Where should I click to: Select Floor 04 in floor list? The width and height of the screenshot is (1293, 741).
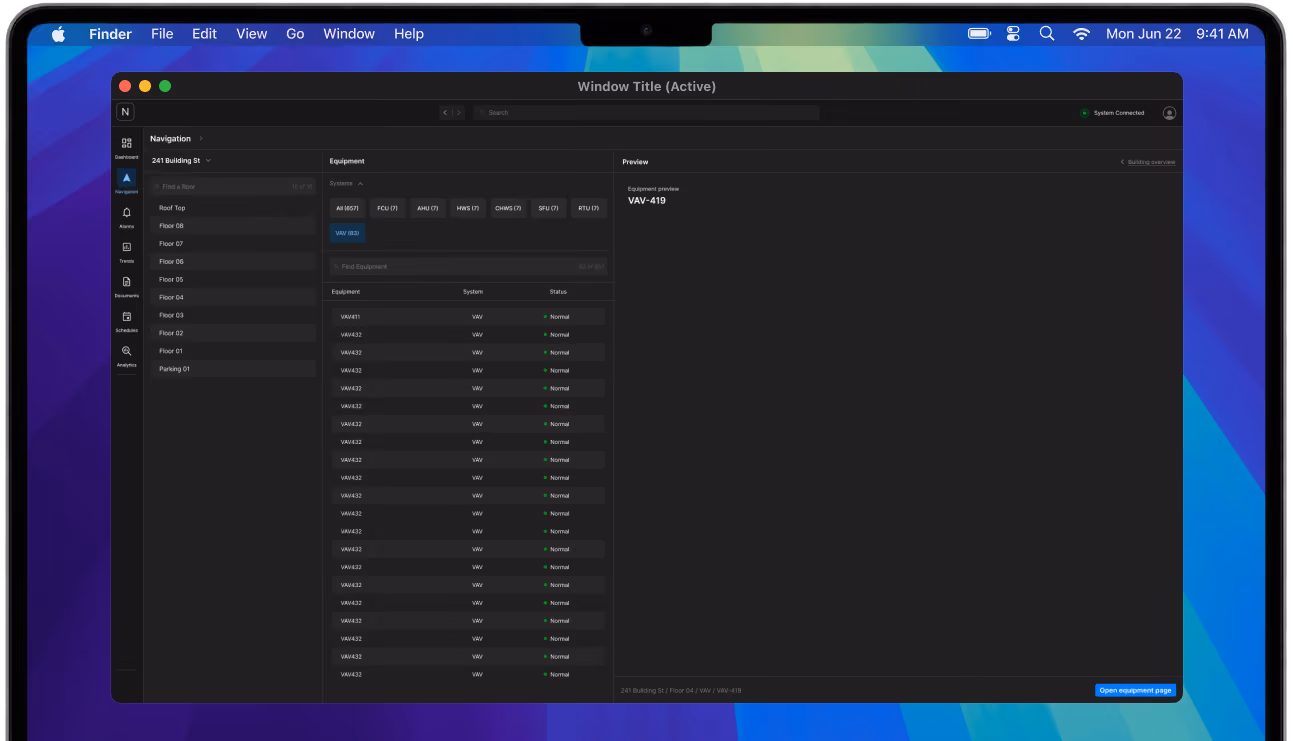[233, 297]
